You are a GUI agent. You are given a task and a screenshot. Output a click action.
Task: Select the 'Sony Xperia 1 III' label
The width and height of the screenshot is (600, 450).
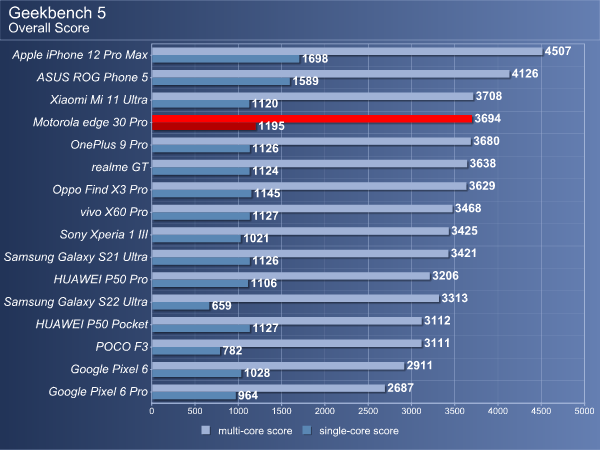pos(104,235)
